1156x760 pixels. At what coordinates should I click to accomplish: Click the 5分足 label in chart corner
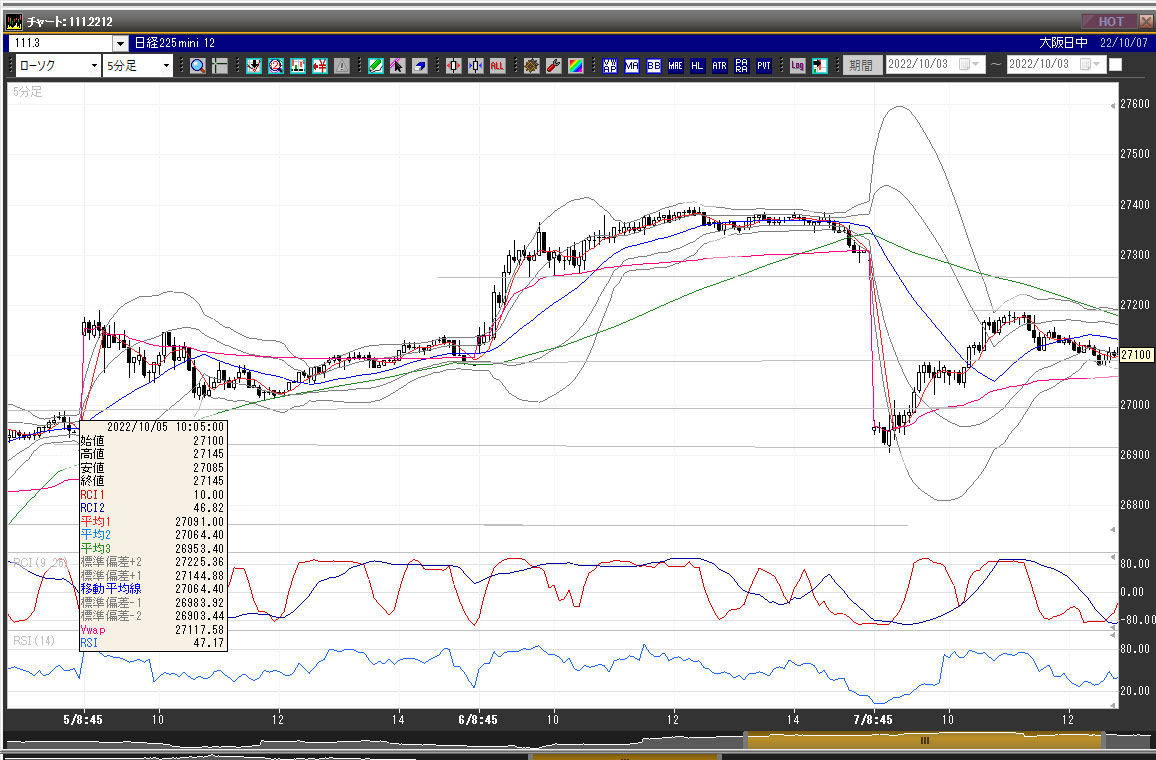(27, 92)
